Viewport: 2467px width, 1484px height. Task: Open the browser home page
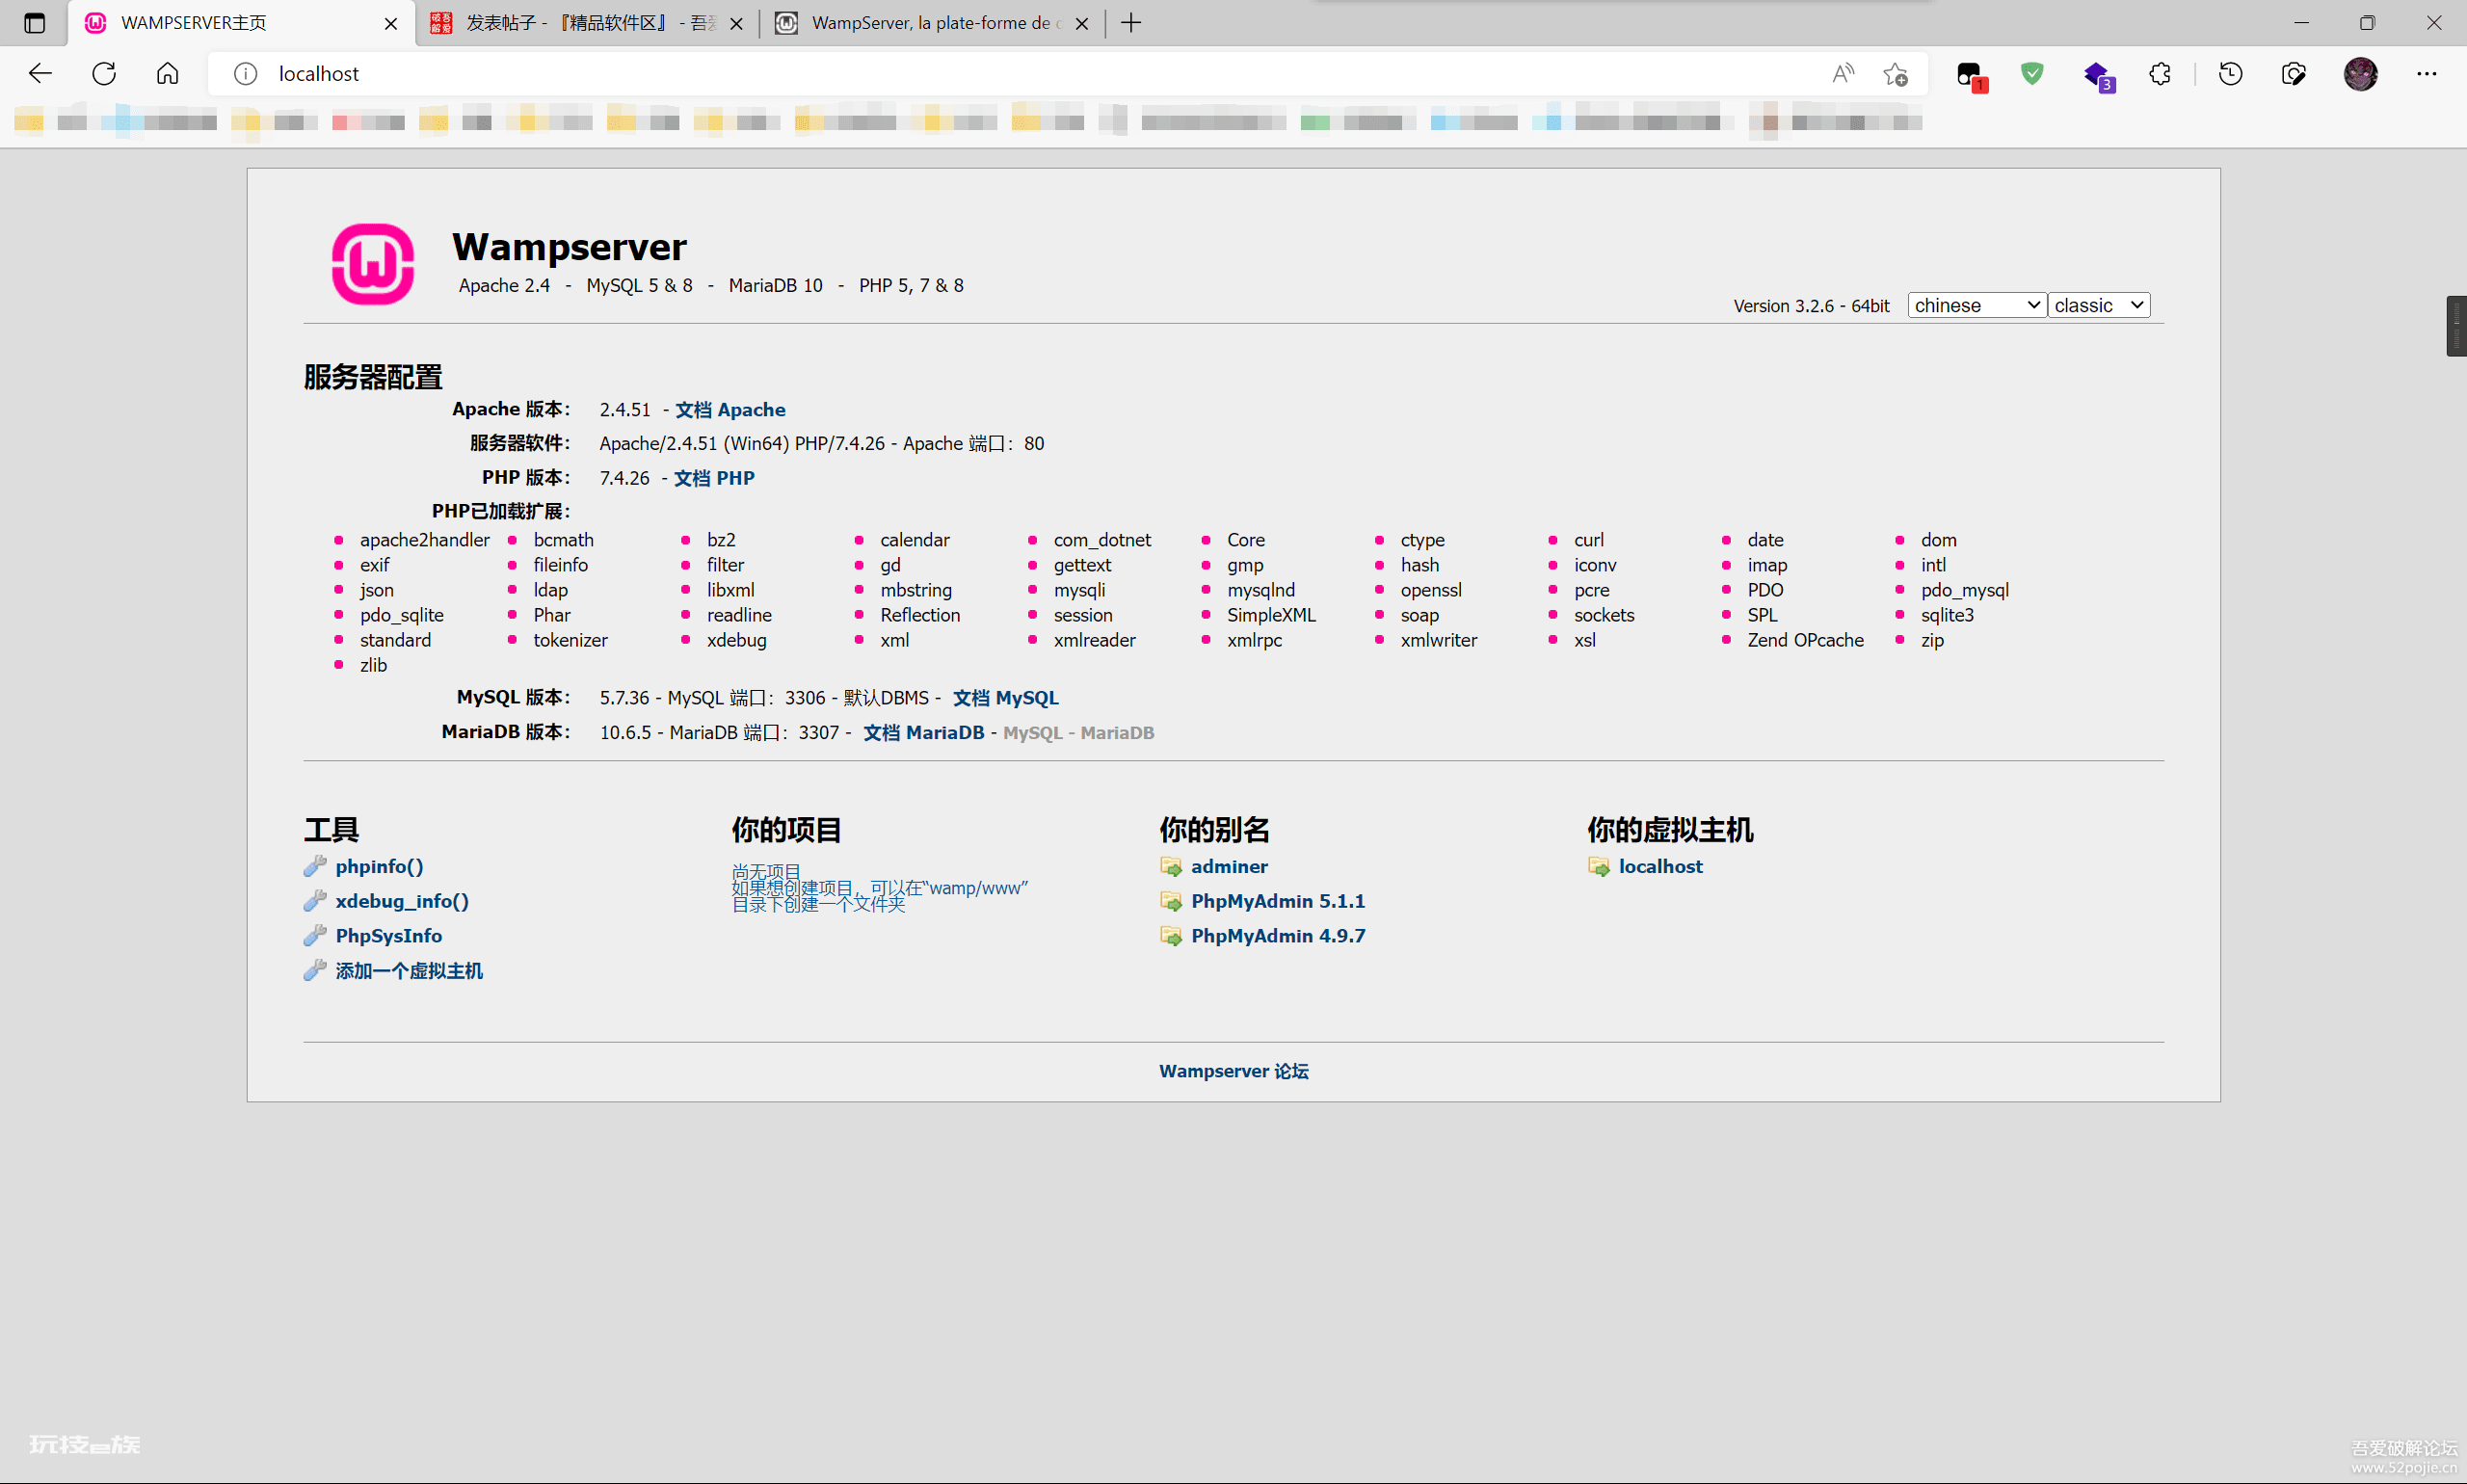pyautogui.click(x=167, y=73)
